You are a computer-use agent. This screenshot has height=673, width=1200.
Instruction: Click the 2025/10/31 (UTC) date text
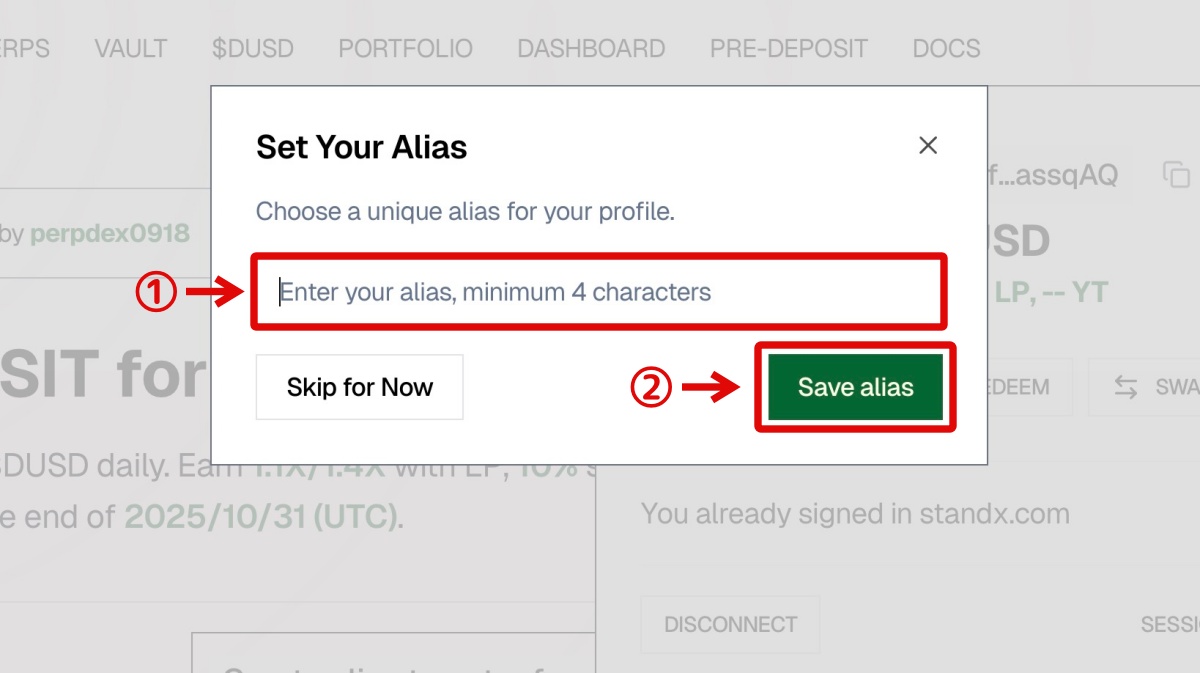[x=260, y=517]
